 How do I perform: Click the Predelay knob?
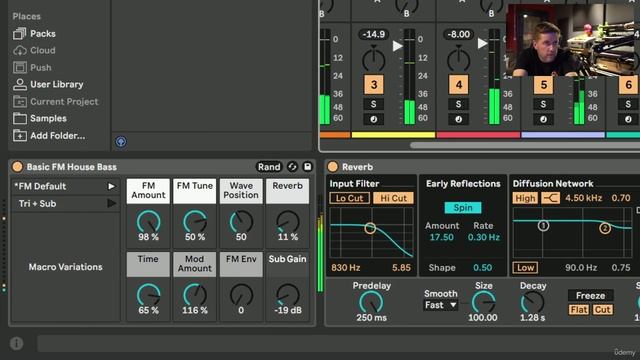[371, 302]
